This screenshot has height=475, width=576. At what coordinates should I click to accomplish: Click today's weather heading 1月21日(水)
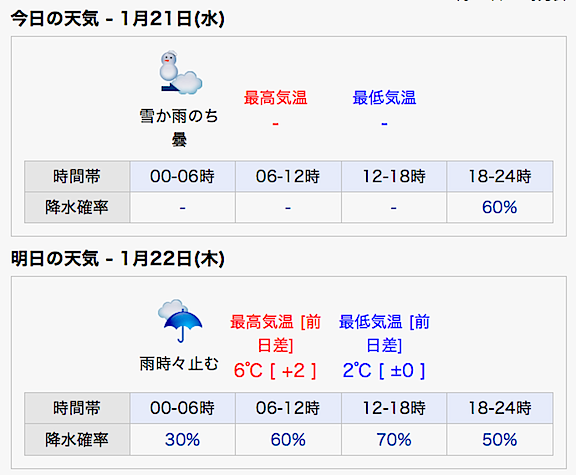[x=118, y=18]
